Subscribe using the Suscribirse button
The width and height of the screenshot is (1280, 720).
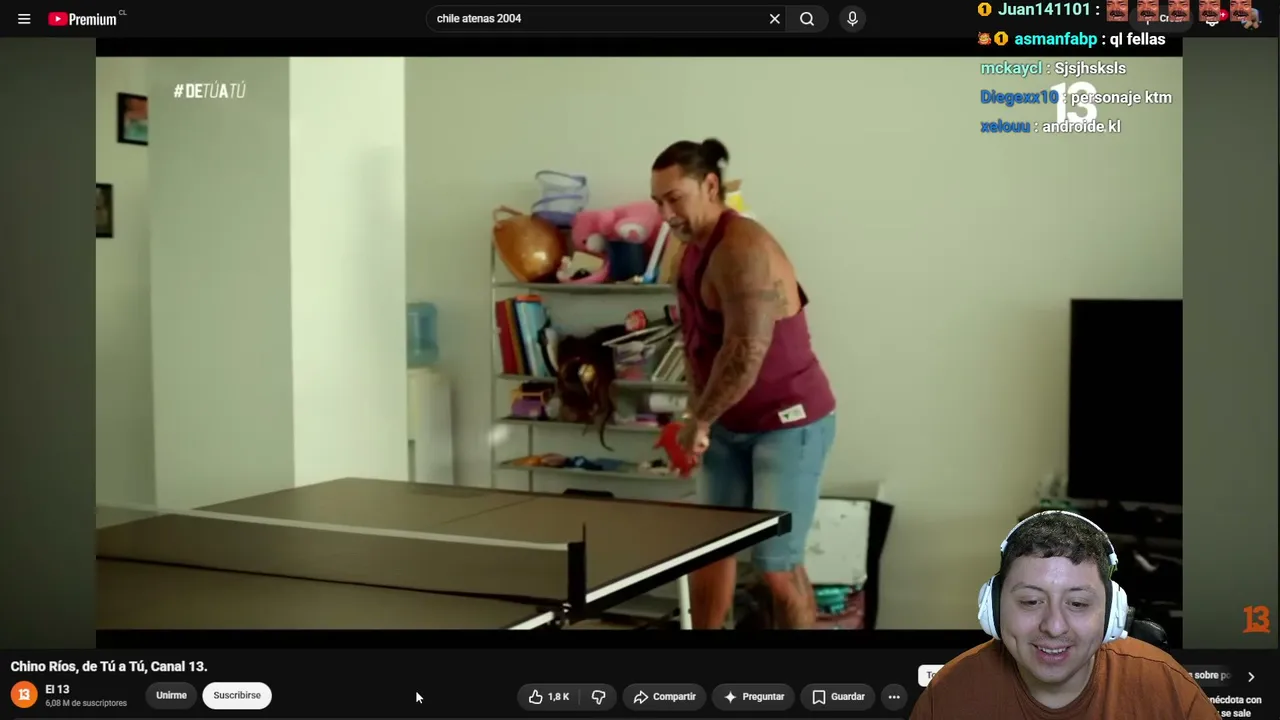tap(237, 696)
